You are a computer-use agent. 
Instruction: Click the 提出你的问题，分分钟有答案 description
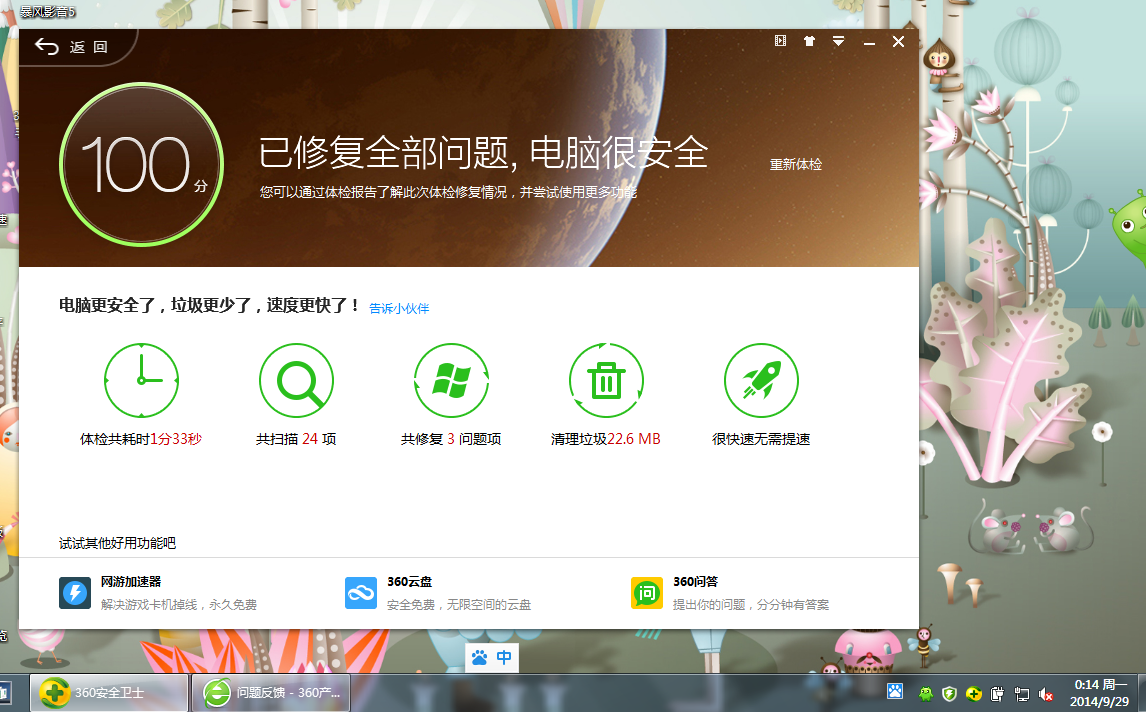point(751,605)
